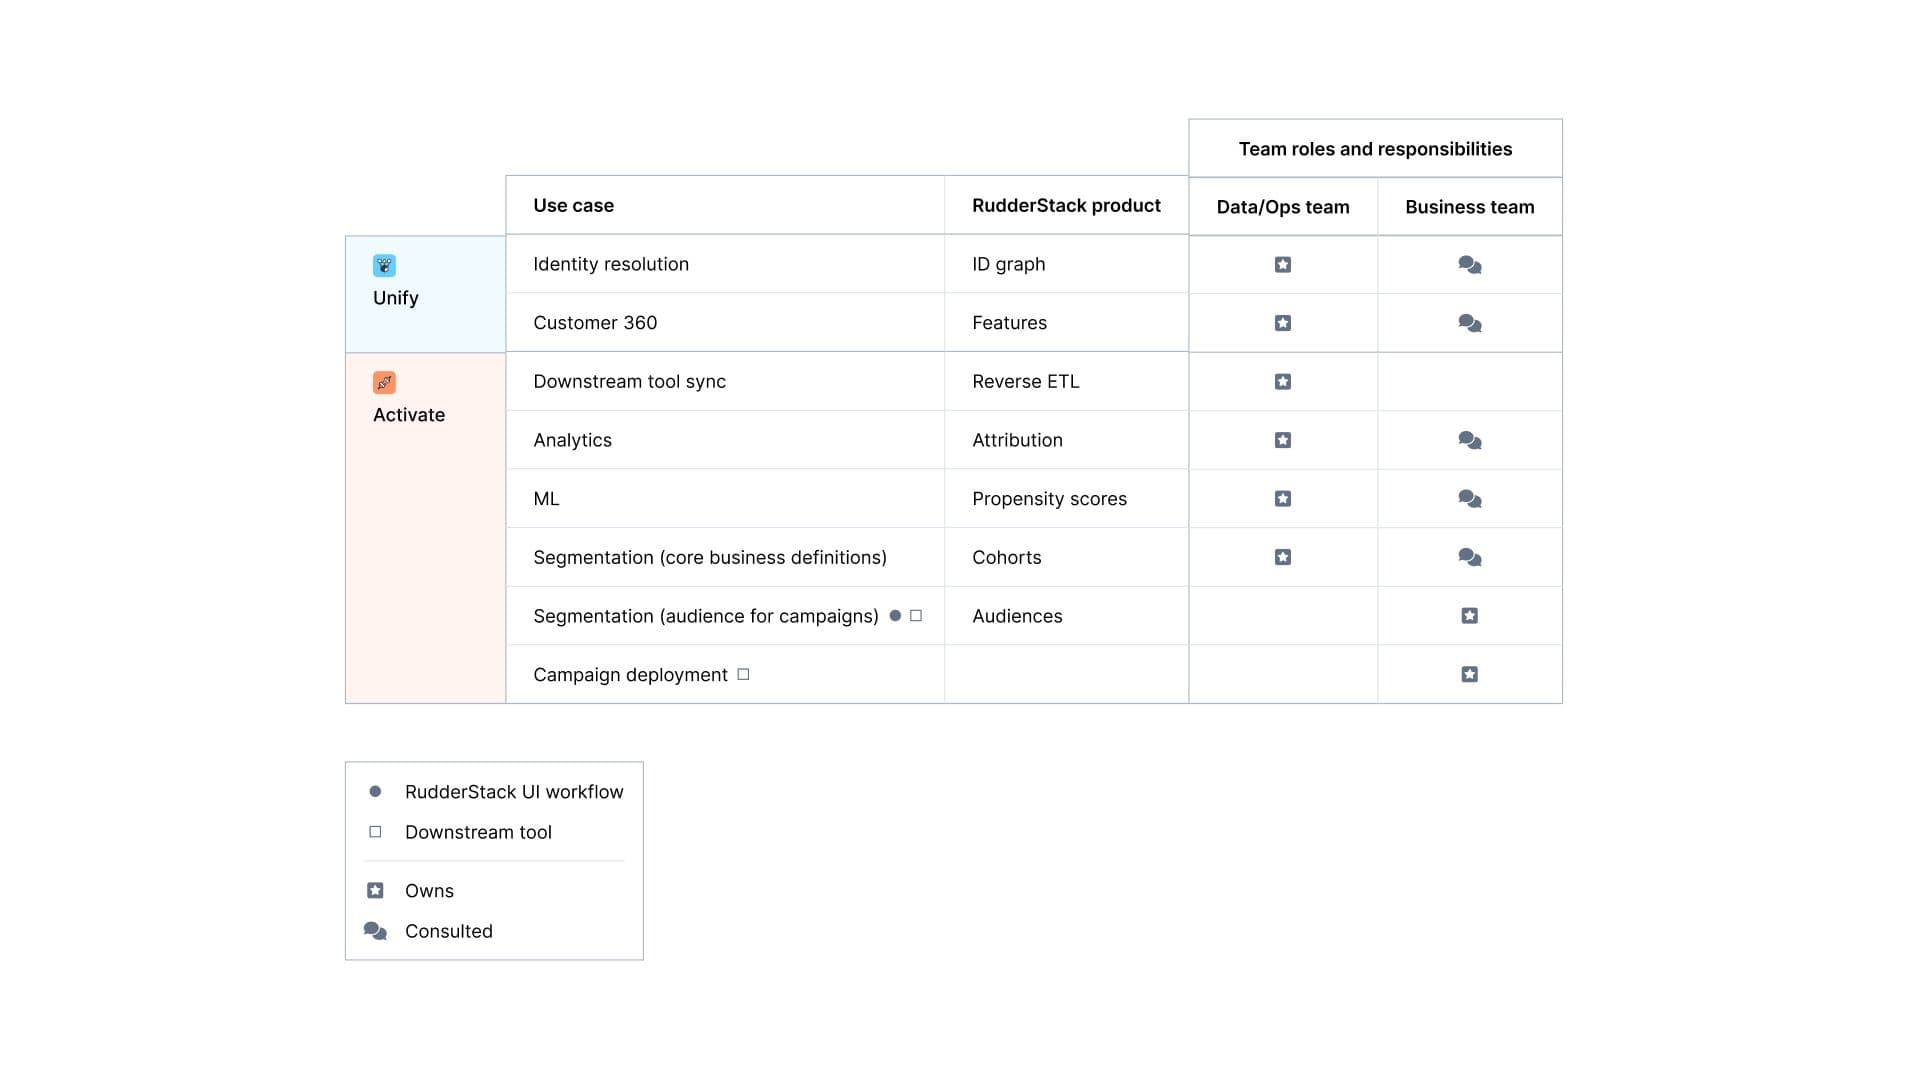Click square marker after Segmentation audience row
Viewport: 1920px width, 1080px height.
(916, 616)
